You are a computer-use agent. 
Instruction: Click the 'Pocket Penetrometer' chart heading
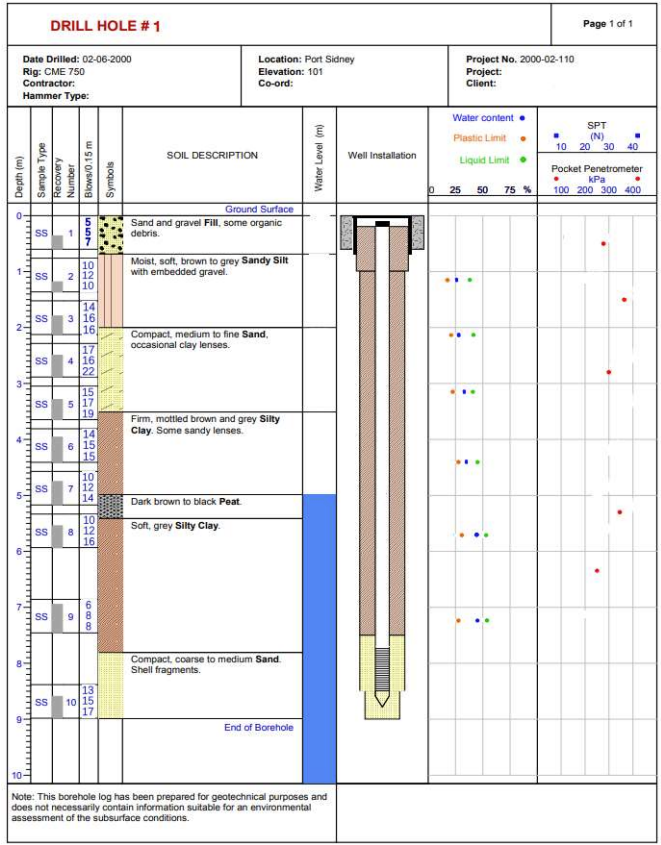(x=597, y=169)
